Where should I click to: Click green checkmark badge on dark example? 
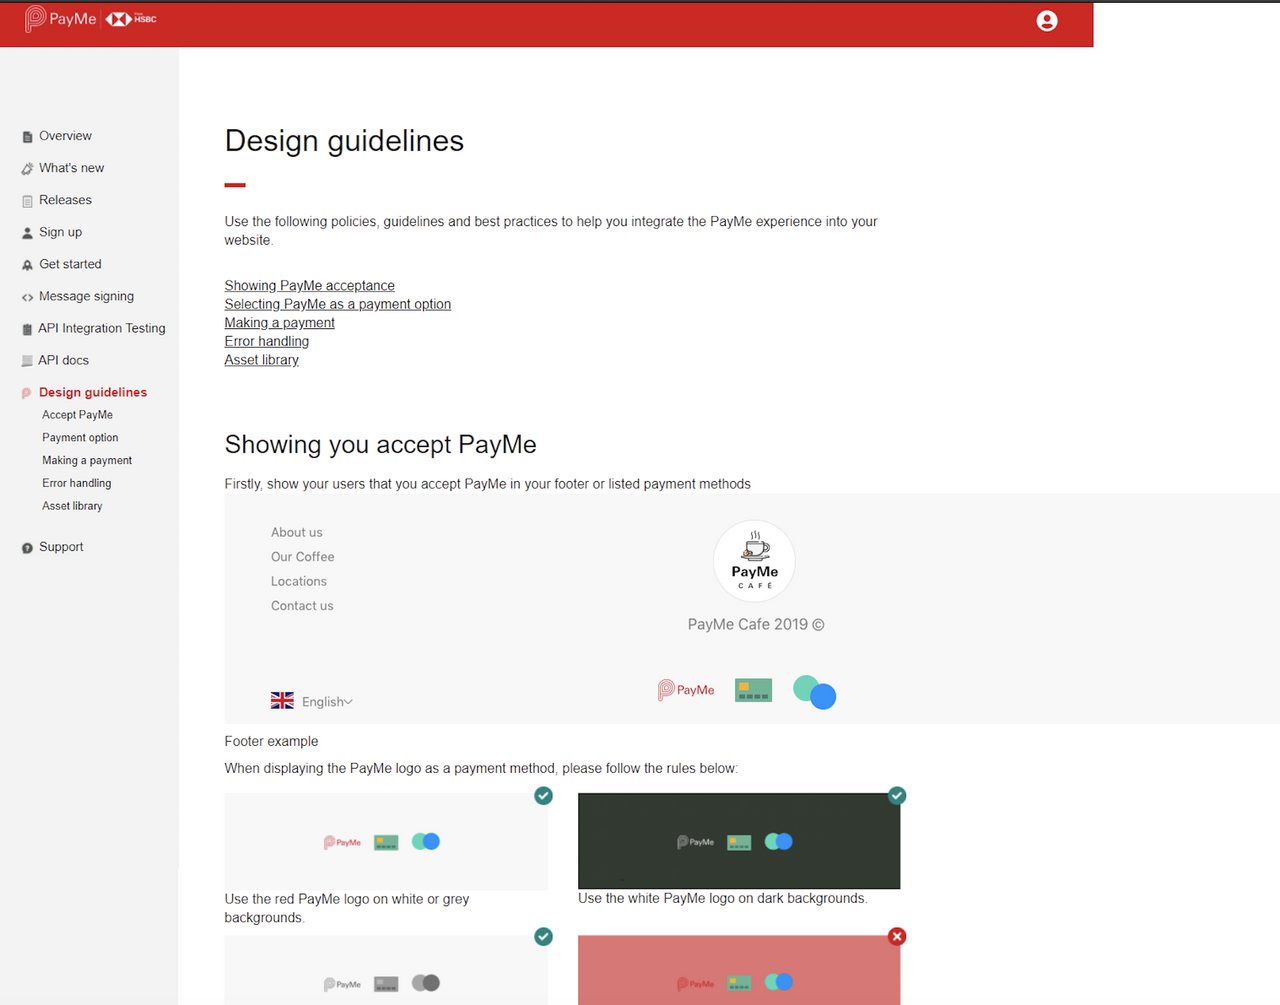coord(897,795)
